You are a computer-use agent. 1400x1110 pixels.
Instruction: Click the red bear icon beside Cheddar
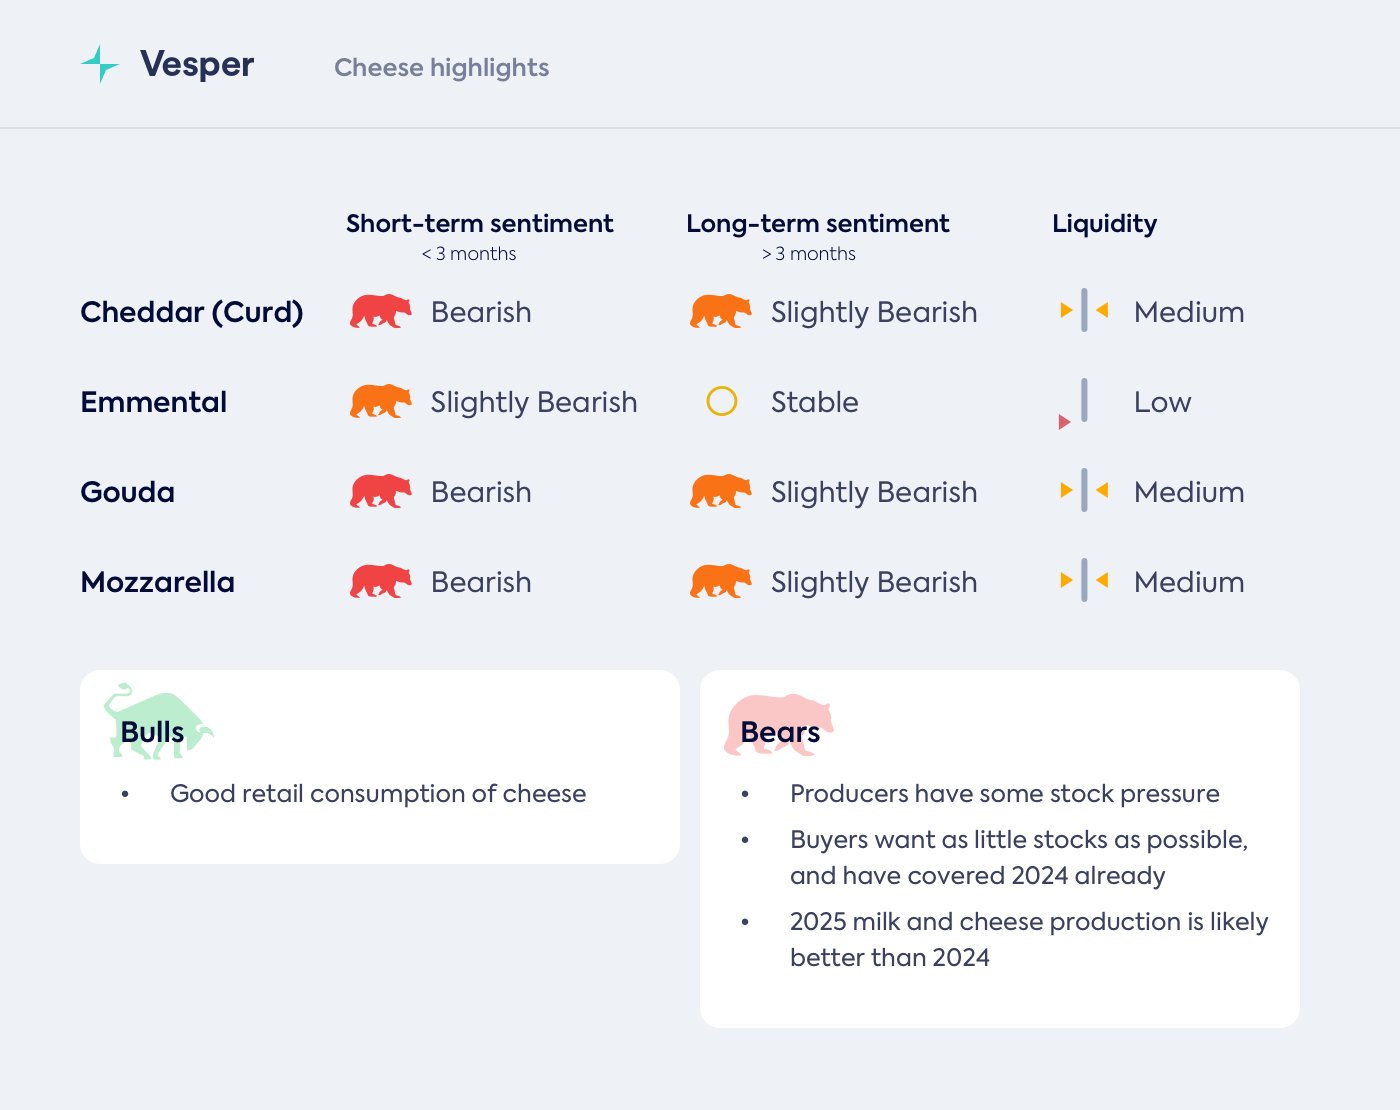point(381,312)
